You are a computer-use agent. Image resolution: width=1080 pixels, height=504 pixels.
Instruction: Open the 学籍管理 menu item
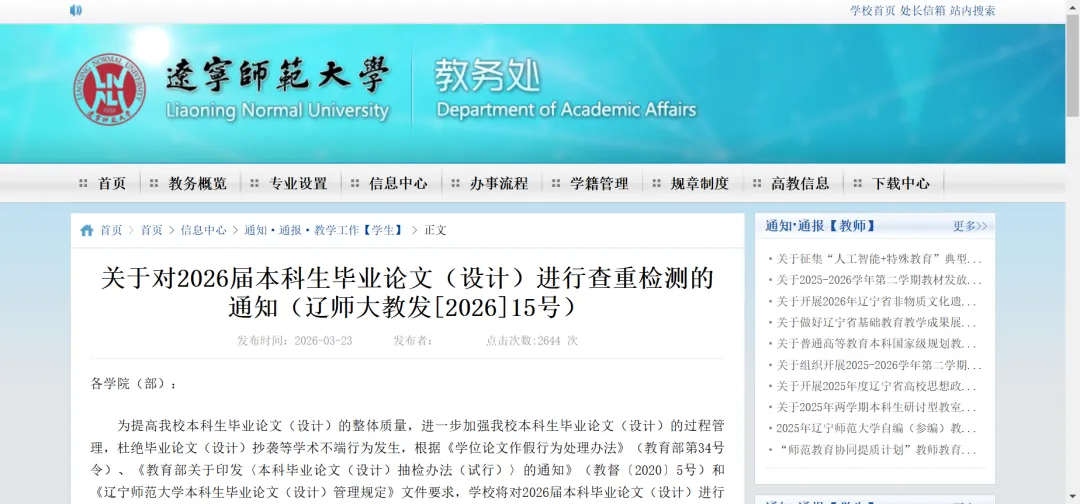coord(599,183)
